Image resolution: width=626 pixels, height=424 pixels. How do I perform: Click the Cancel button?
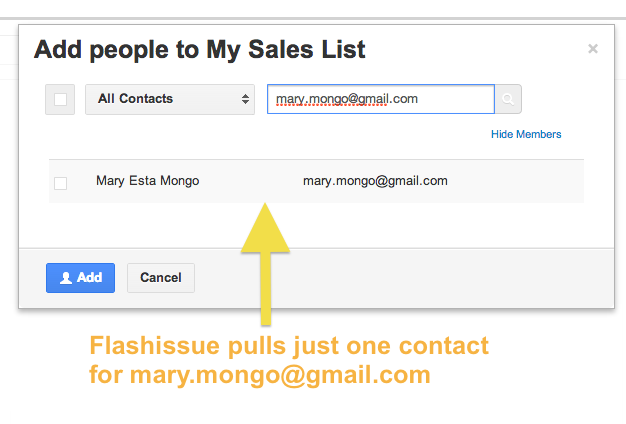tap(160, 278)
